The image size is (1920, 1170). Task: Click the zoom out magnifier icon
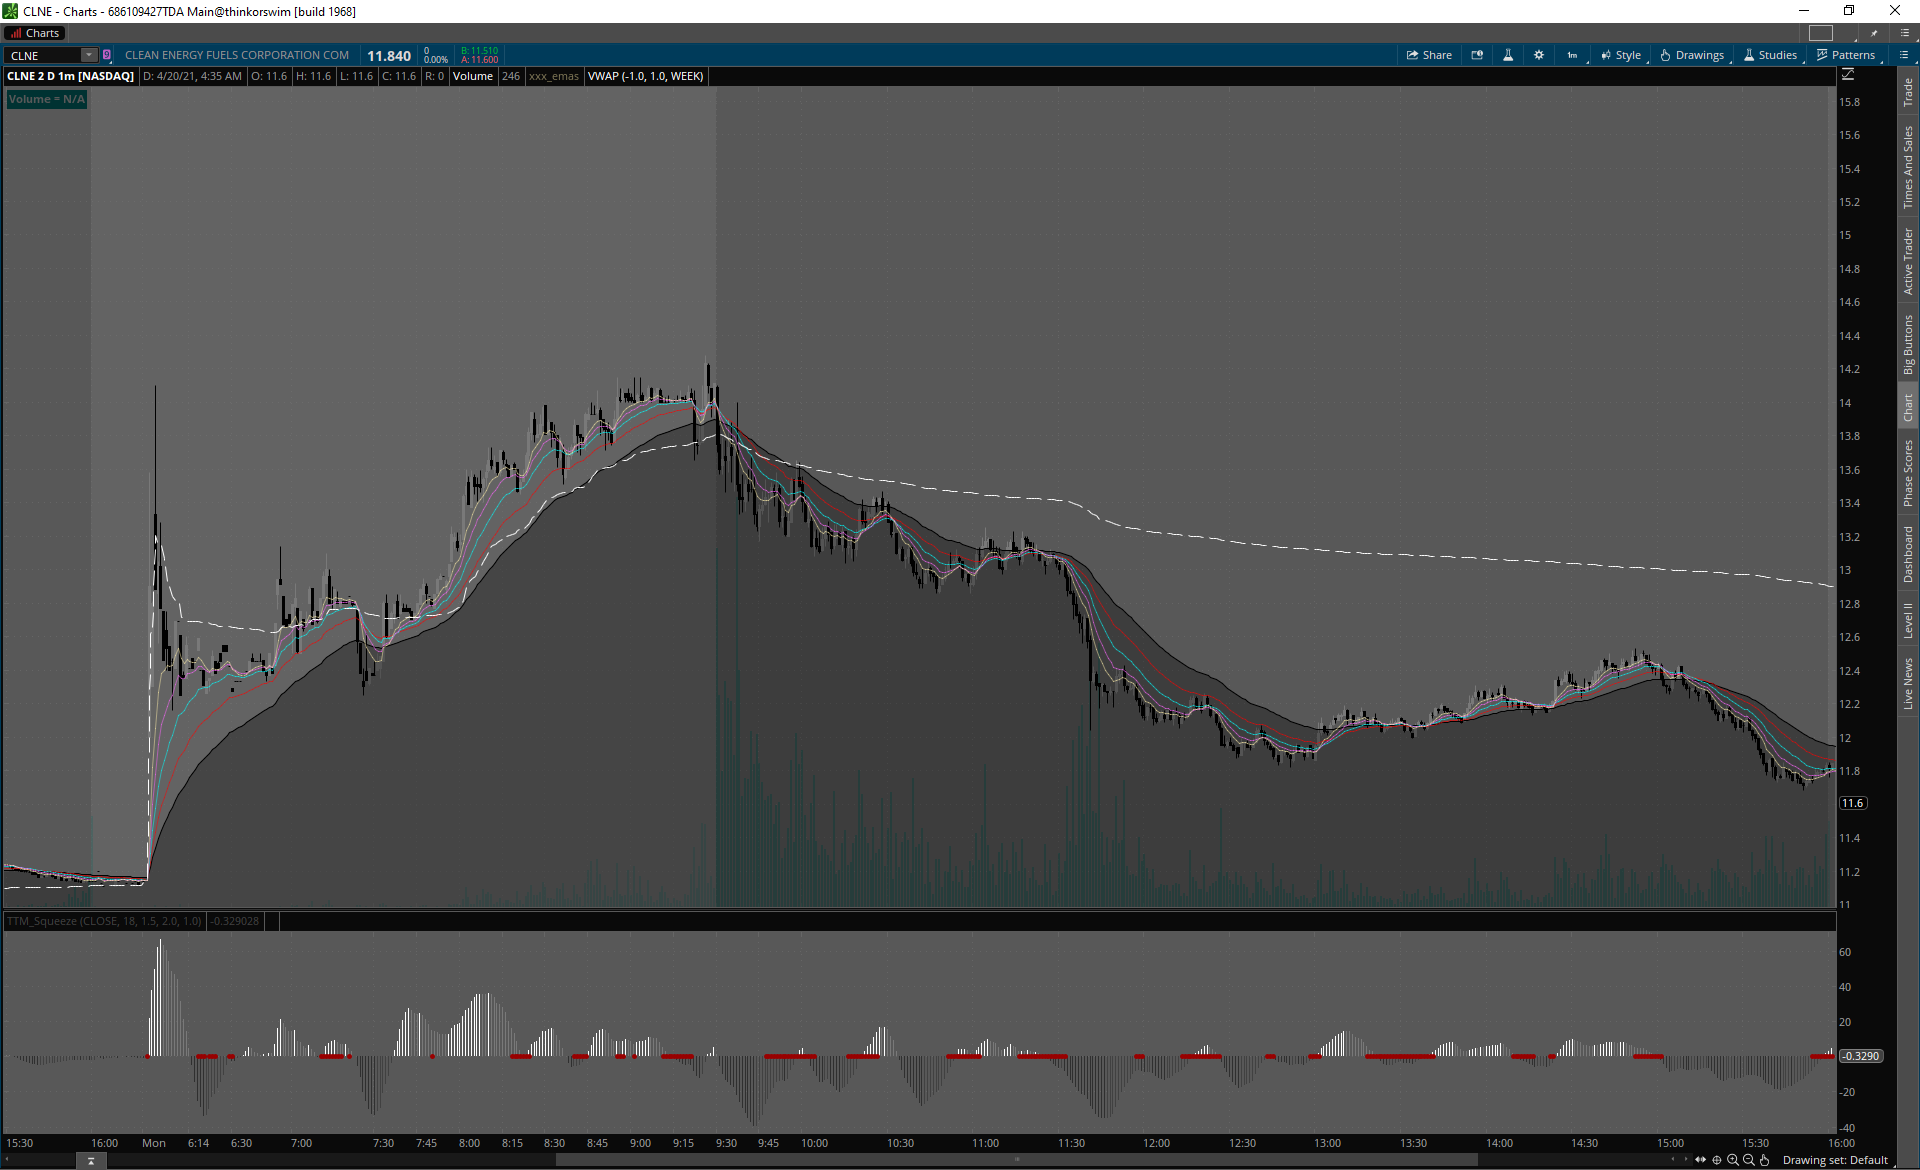click(1749, 1160)
